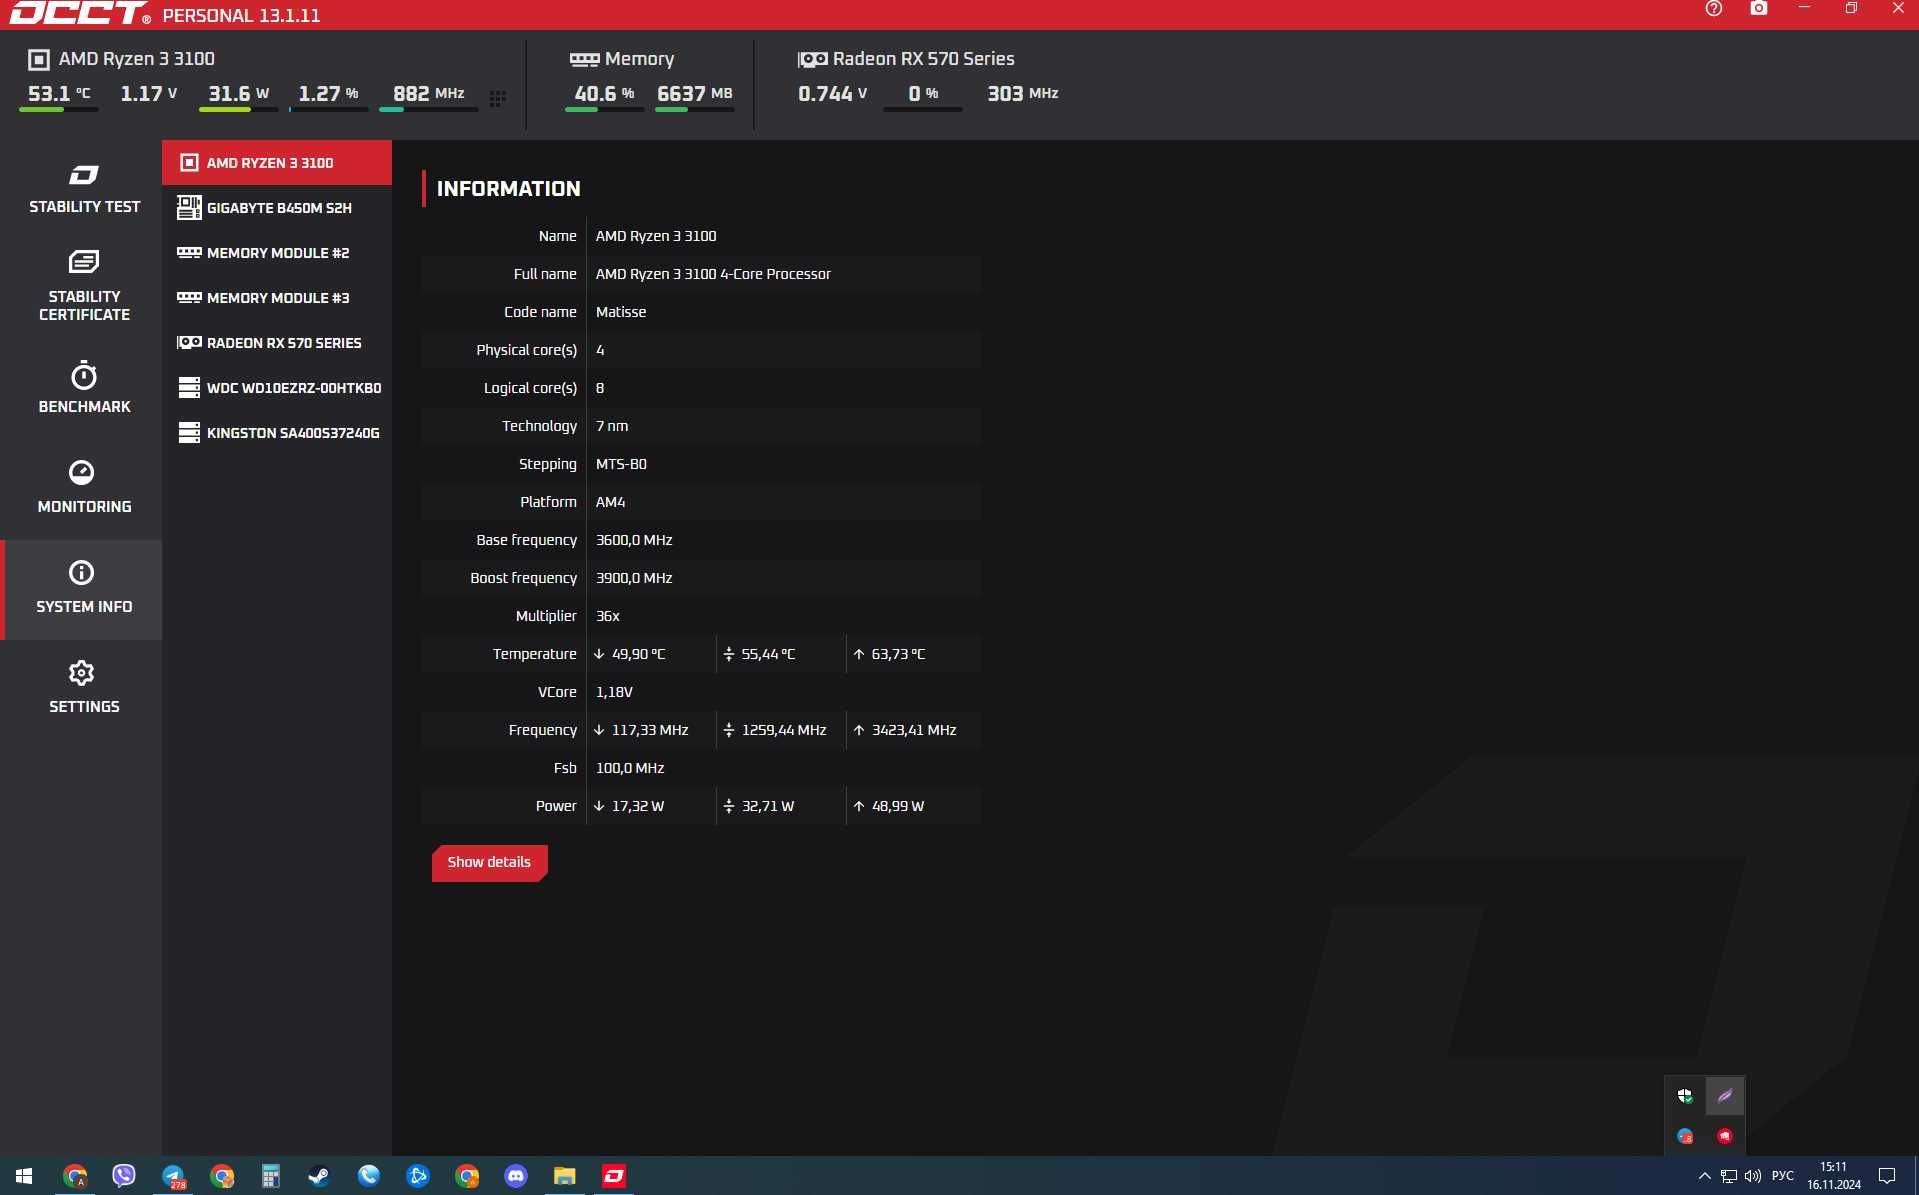Click the Boost frequency value 3900,0 MHz
Image resolution: width=1919 pixels, height=1195 pixels.
[x=634, y=578]
